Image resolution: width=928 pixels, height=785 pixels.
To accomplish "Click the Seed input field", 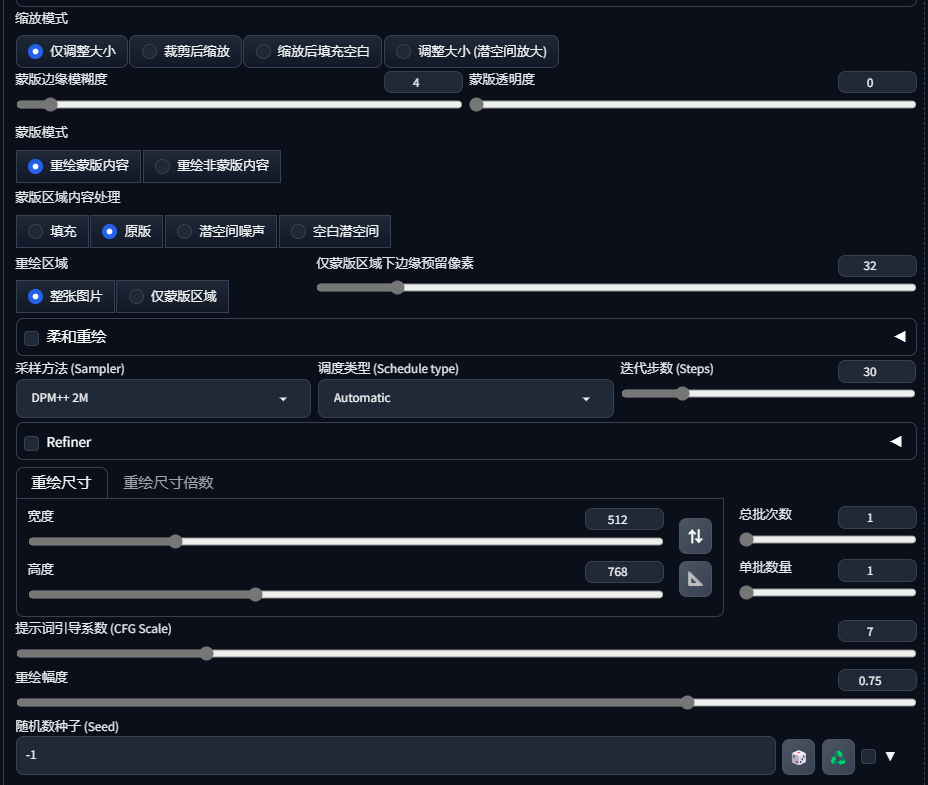I will (x=396, y=755).
